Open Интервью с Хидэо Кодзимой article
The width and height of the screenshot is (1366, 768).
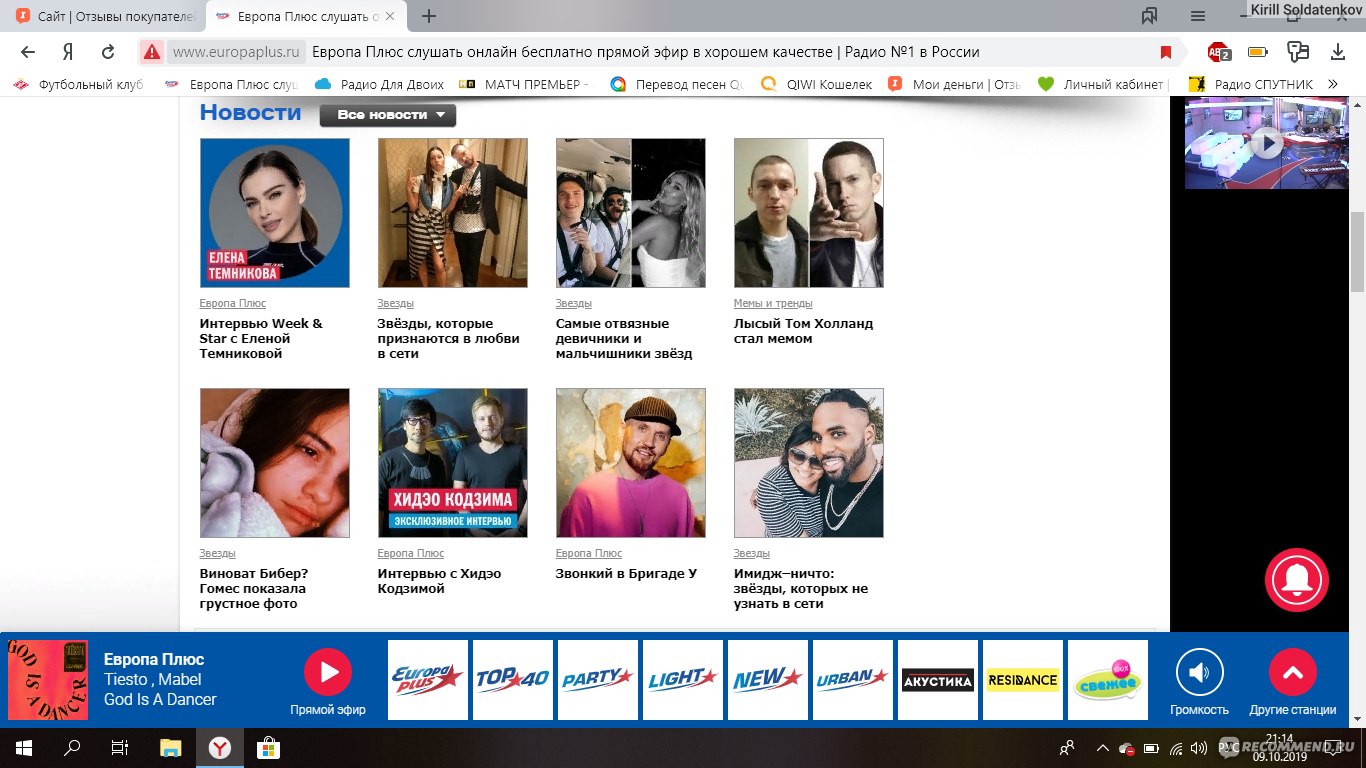(439, 581)
